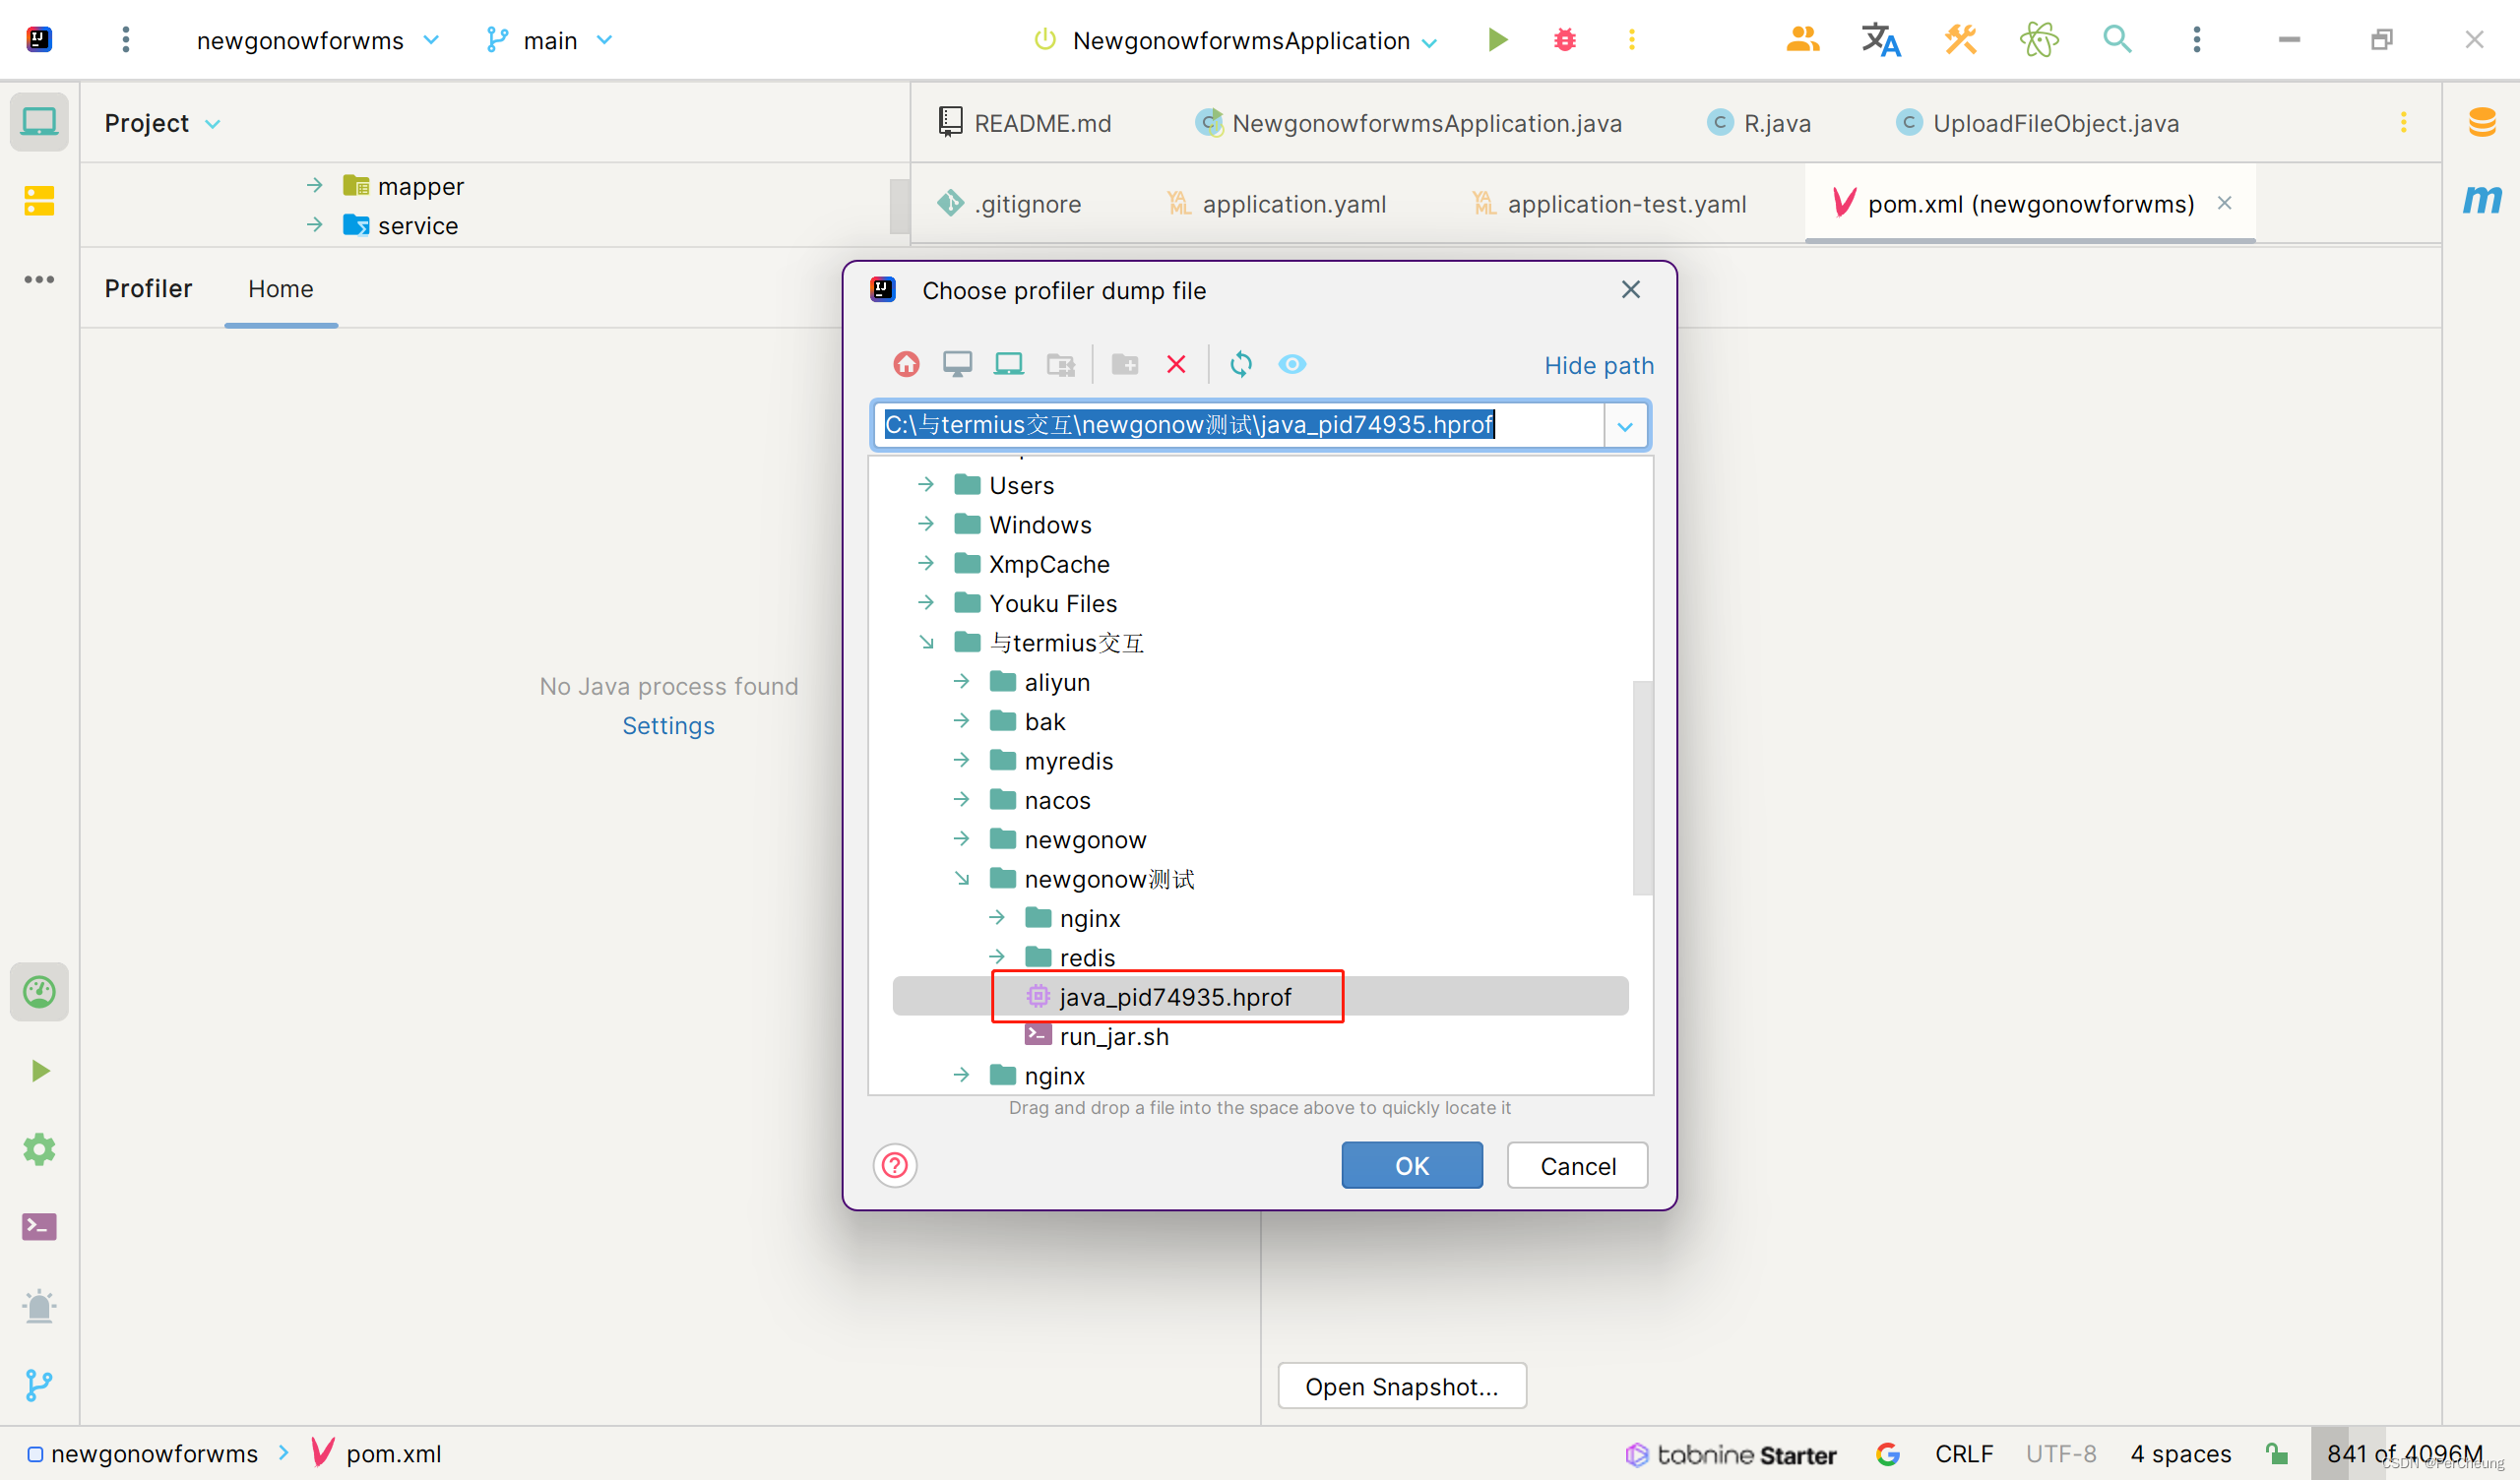Open README.md editor tab
Screen dimensions: 2520x1480
[1041, 123]
